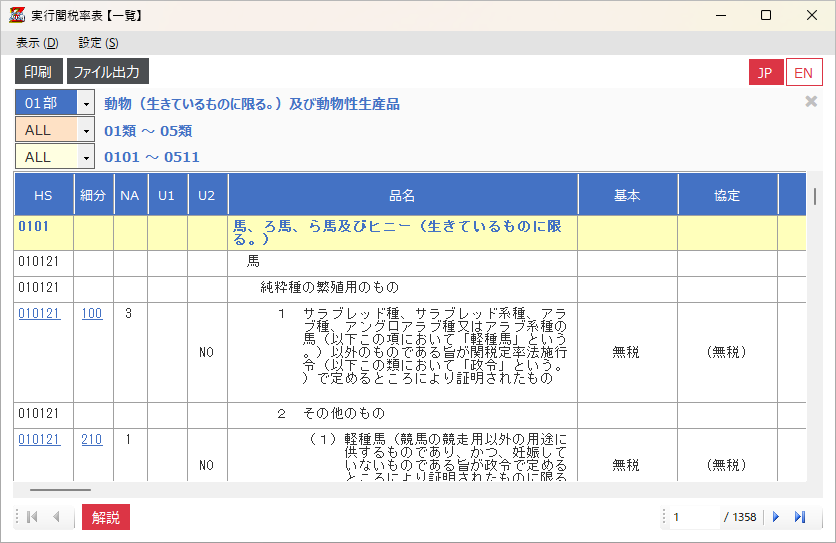The image size is (836, 543).
Task: Go to the previous page
Action: pyautogui.click(x=56, y=517)
